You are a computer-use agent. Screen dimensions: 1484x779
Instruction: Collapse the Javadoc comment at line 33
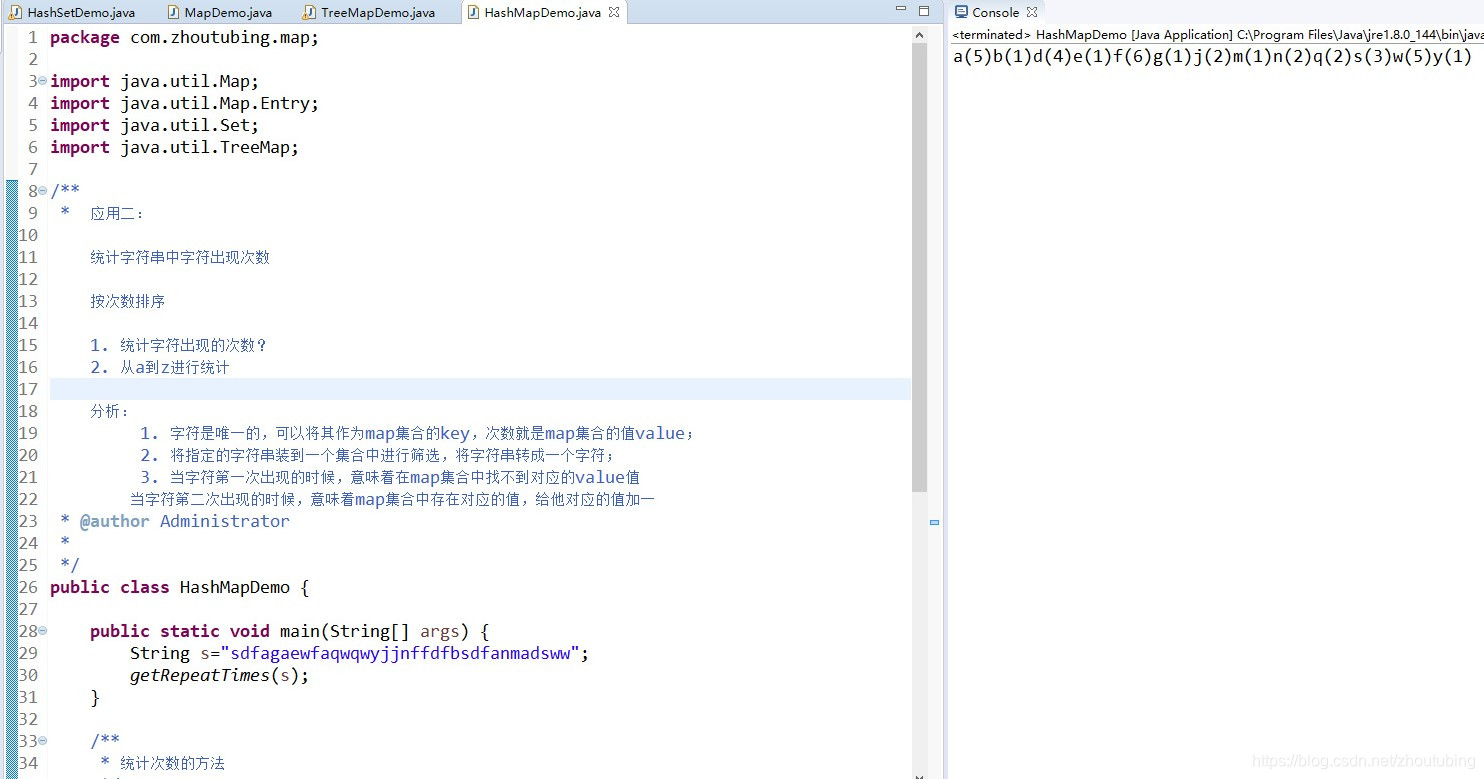42,741
